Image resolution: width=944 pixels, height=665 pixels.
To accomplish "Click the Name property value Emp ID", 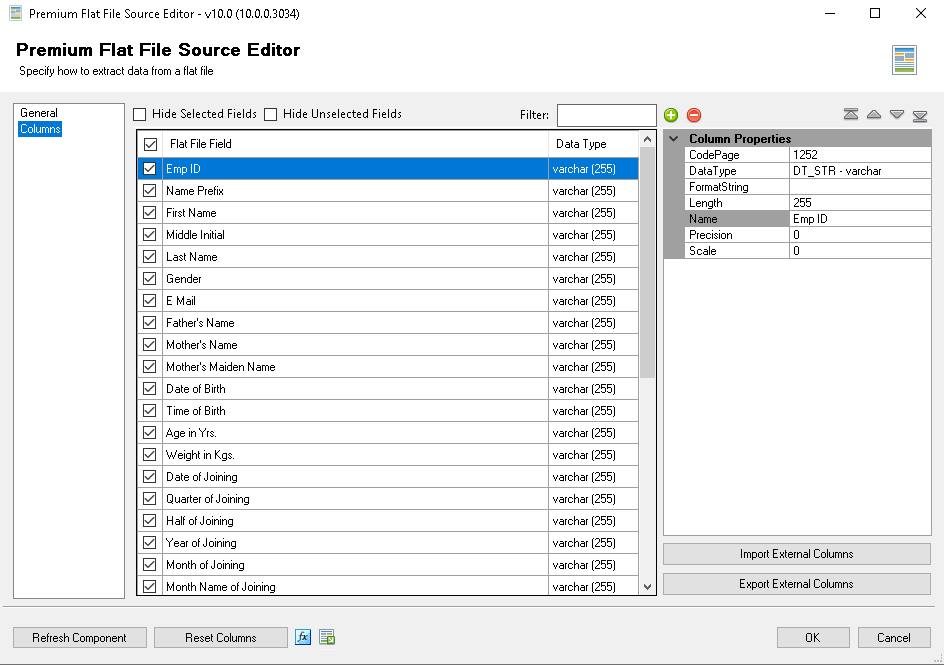I will pyautogui.click(x=860, y=219).
